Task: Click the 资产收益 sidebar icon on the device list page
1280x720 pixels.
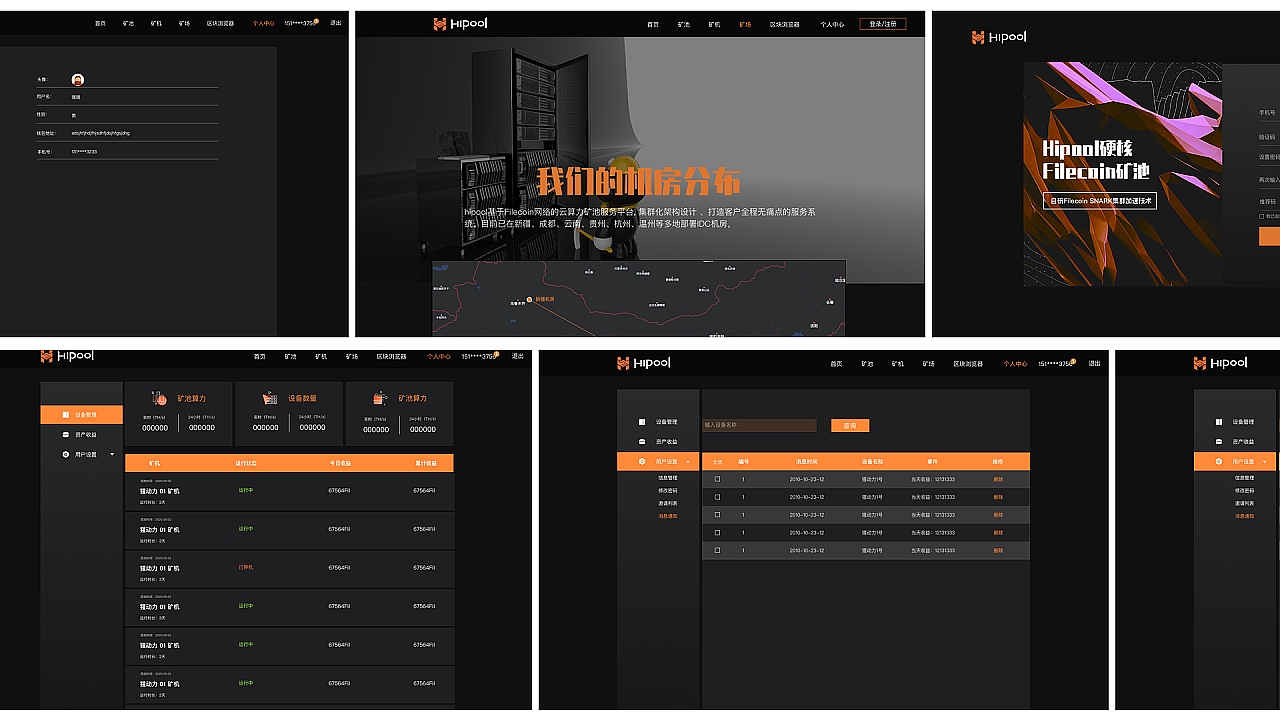Action: tap(66, 434)
